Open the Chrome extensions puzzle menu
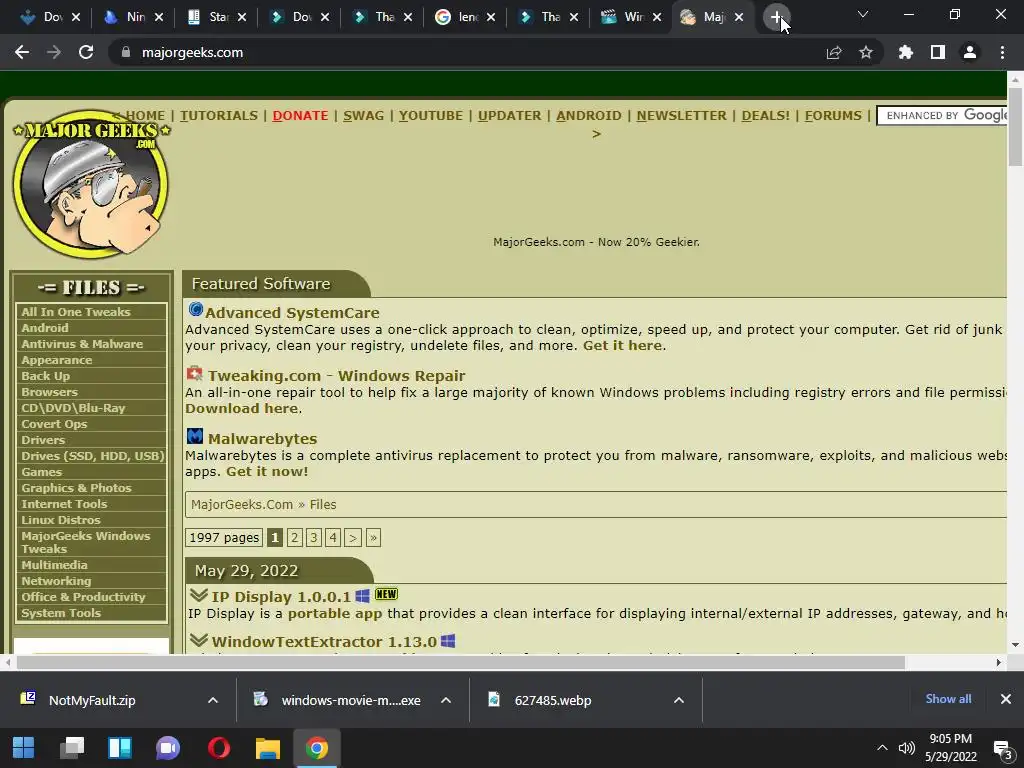 (x=906, y=52)
